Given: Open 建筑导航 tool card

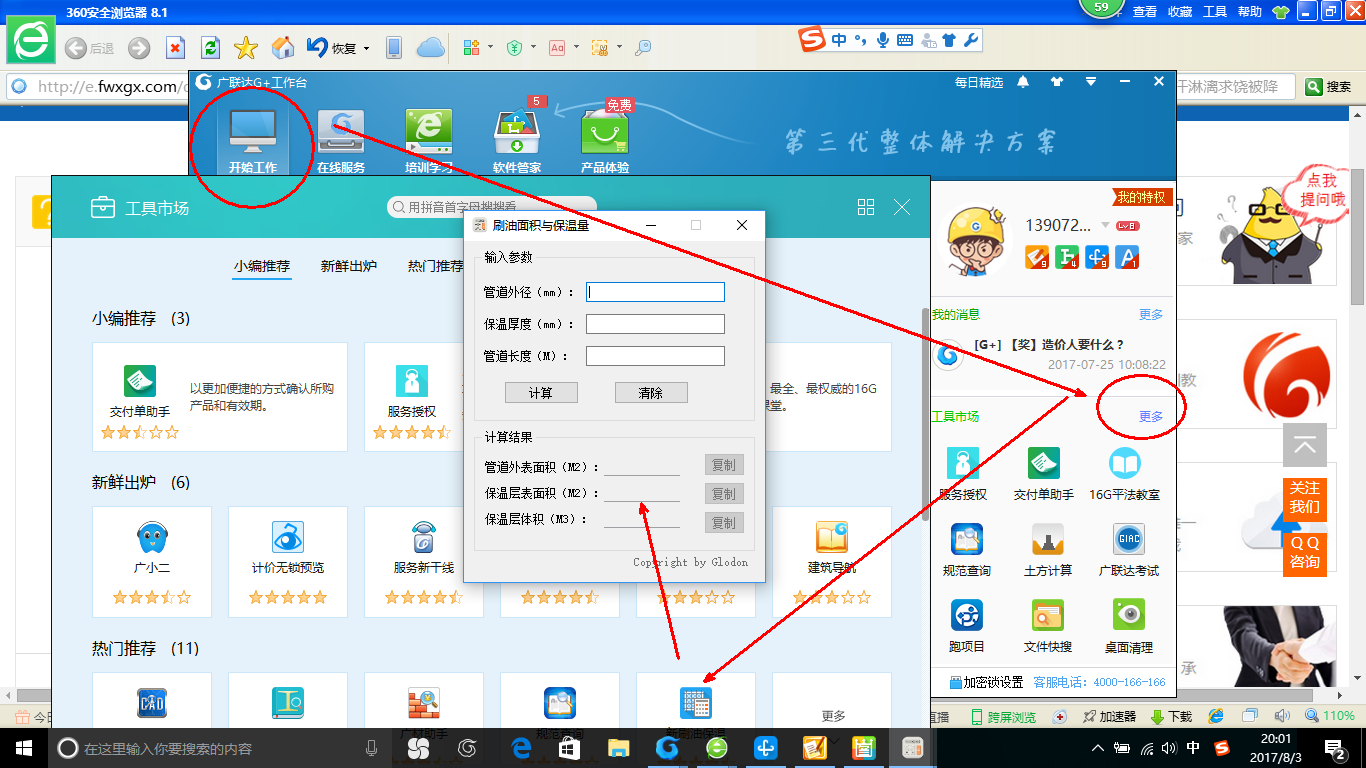Looking at the screenshot, I should [x=832, y=561].
